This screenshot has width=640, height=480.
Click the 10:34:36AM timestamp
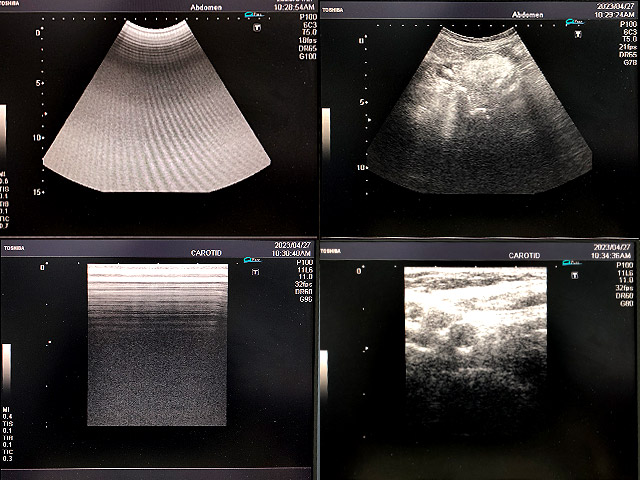(x=611, y=256)
